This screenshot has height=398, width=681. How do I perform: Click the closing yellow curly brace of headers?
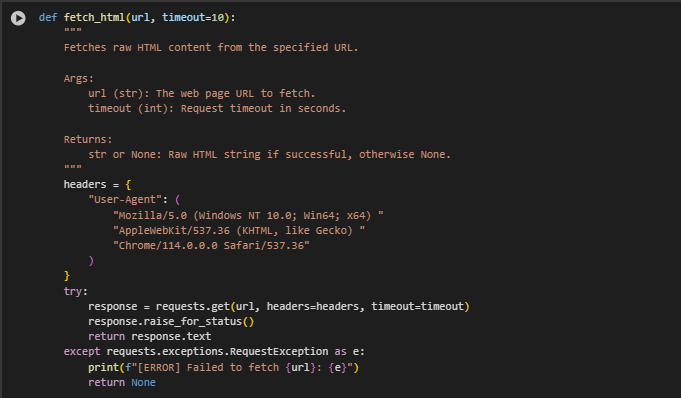pyautogui.click(x=67, y=276)
